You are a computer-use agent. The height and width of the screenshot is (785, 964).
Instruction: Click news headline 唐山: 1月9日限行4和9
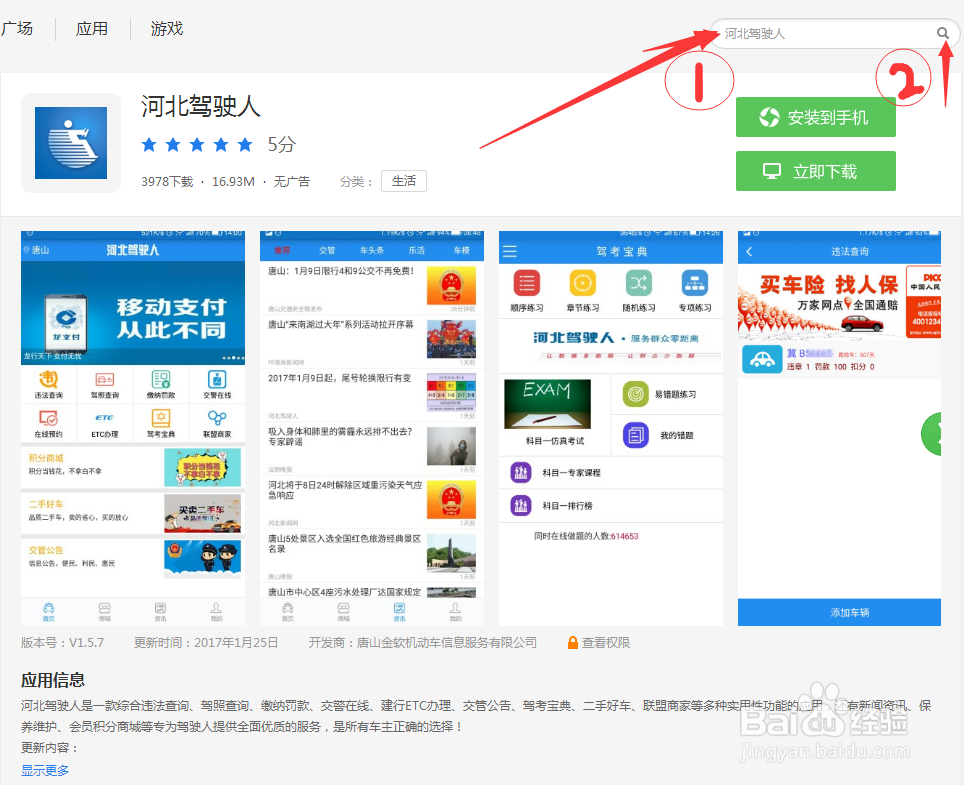coord(341,271)
